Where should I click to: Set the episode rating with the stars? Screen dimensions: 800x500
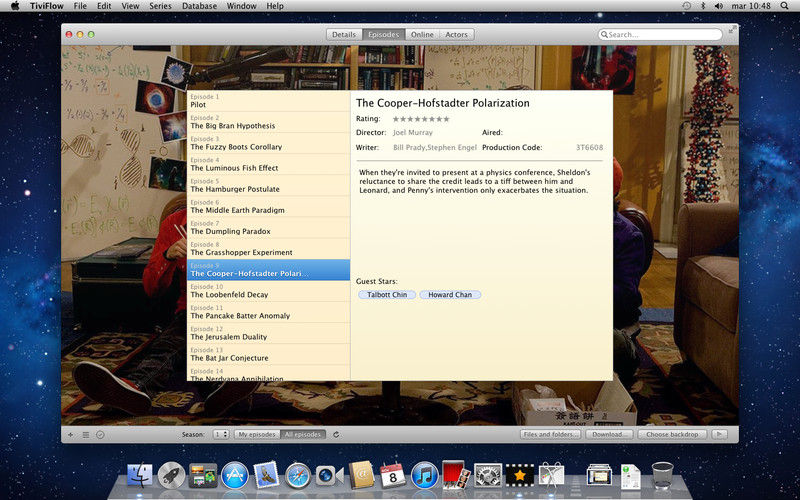pos(421,119)
